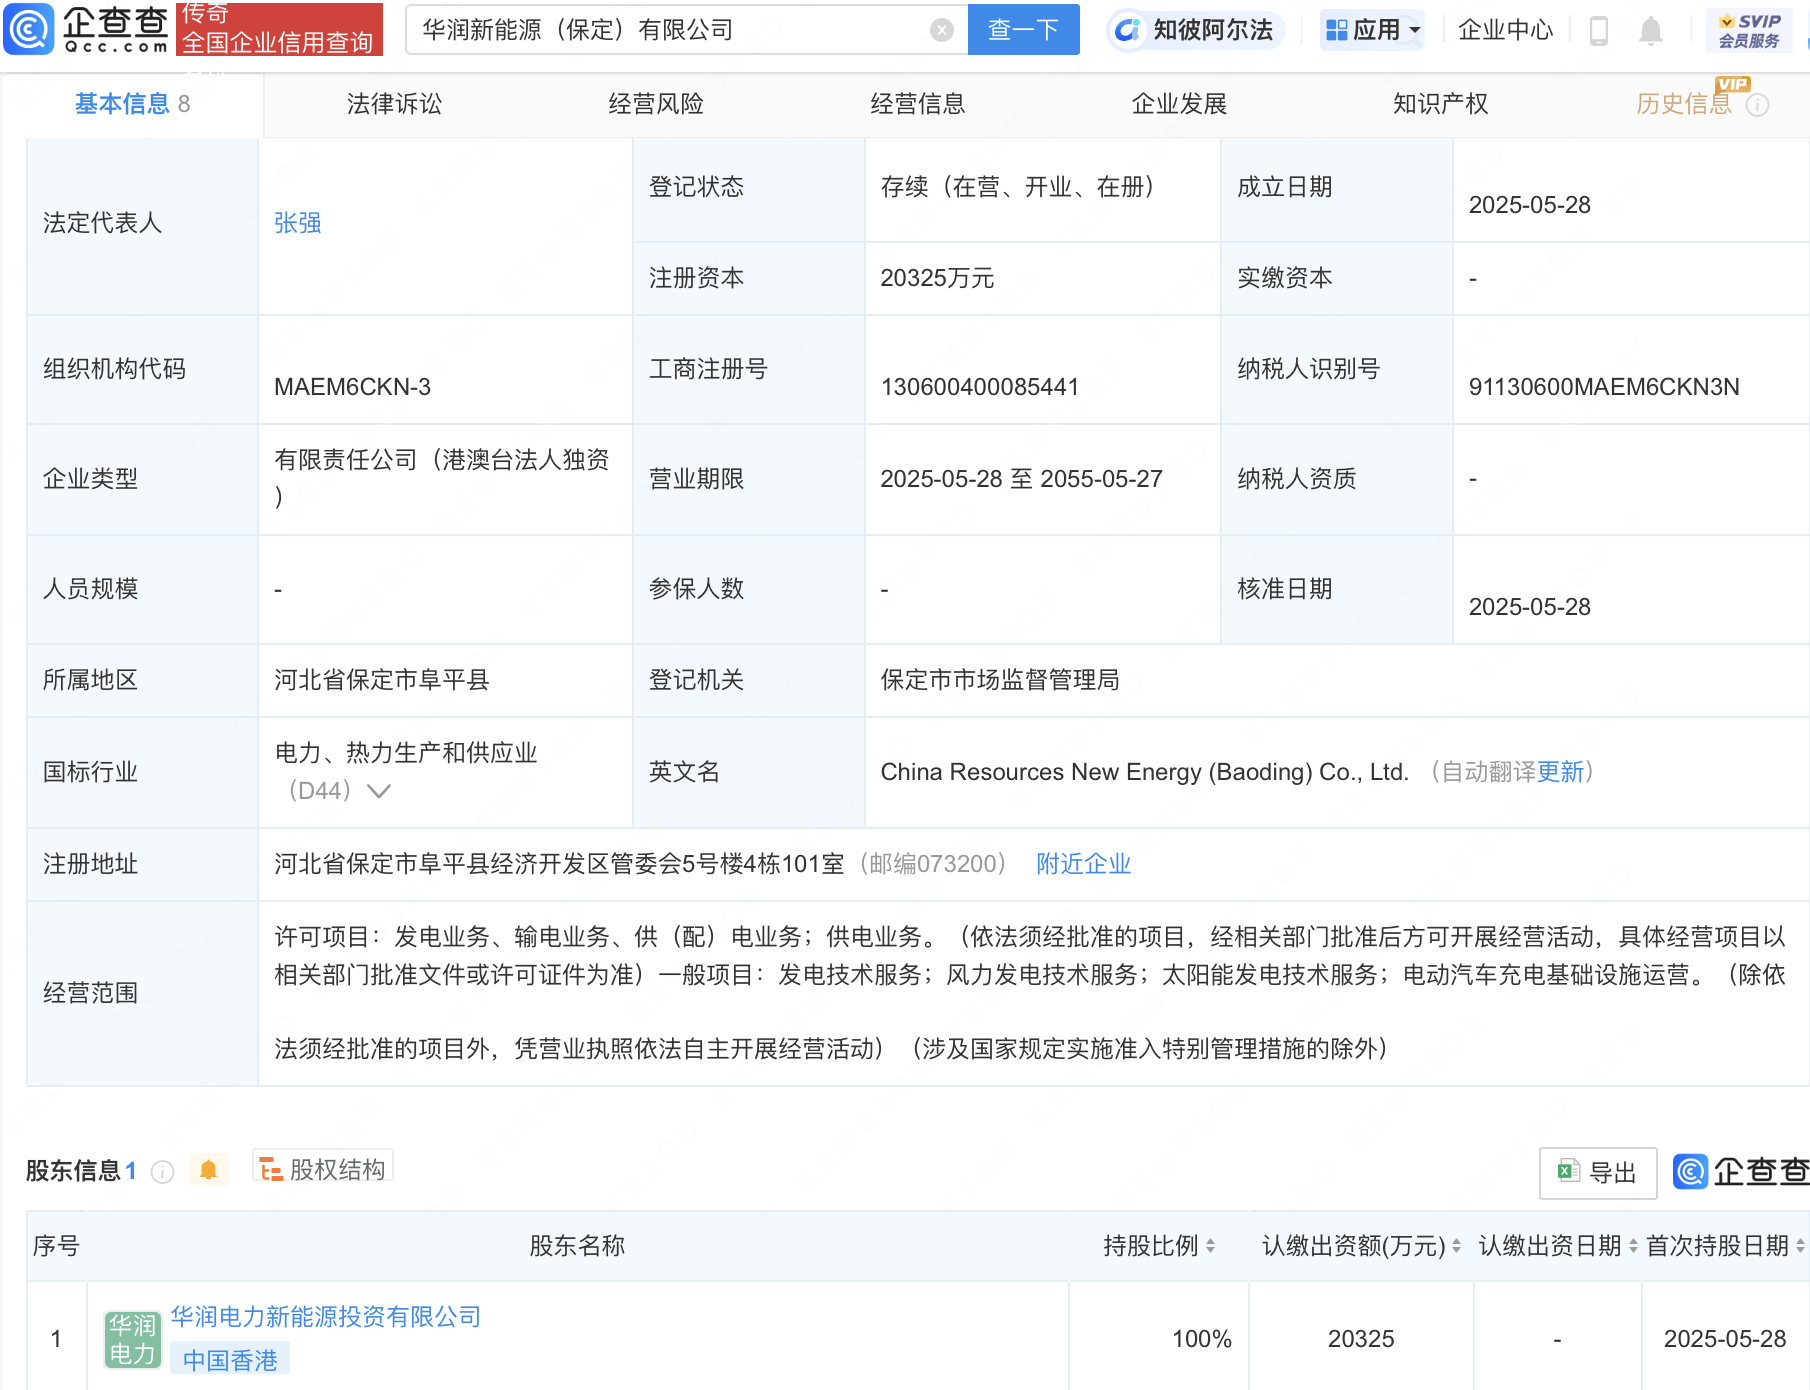Open legal representative 张强 profile
Image resolution: width=1810 pixels, height=1390 pixels.
coord(298,223)
